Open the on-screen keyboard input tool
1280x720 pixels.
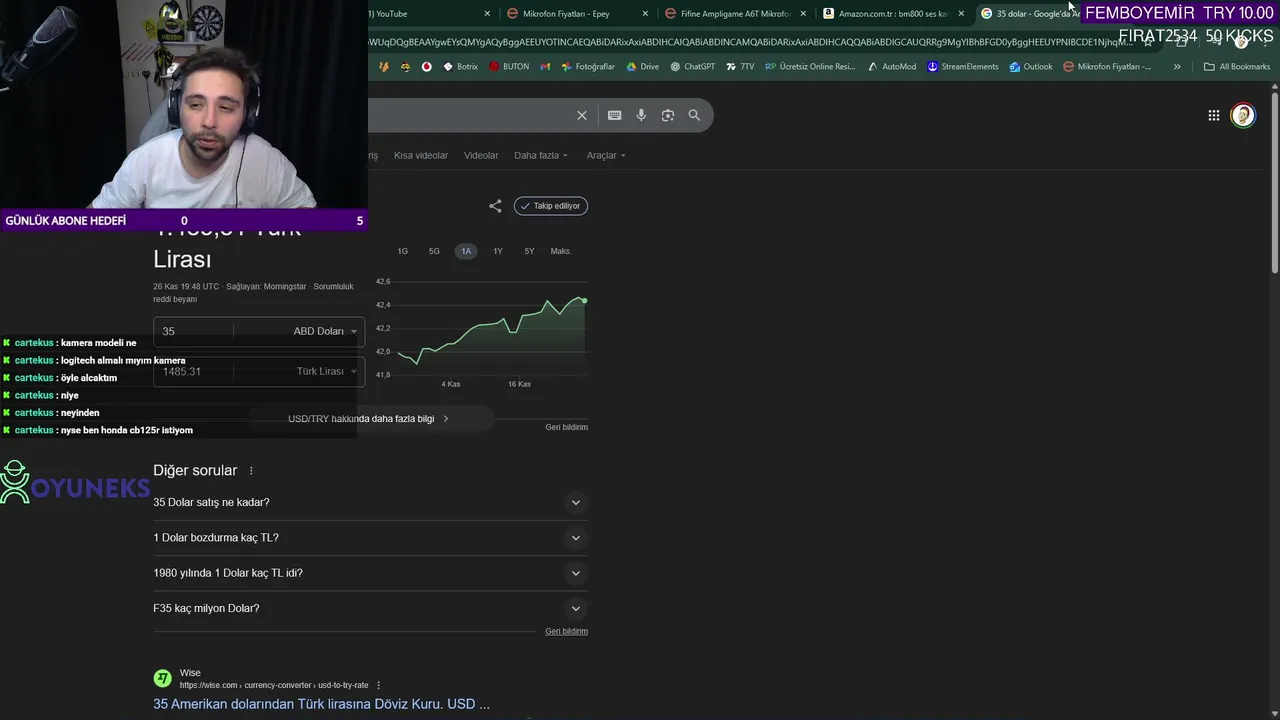pos(615,115)
